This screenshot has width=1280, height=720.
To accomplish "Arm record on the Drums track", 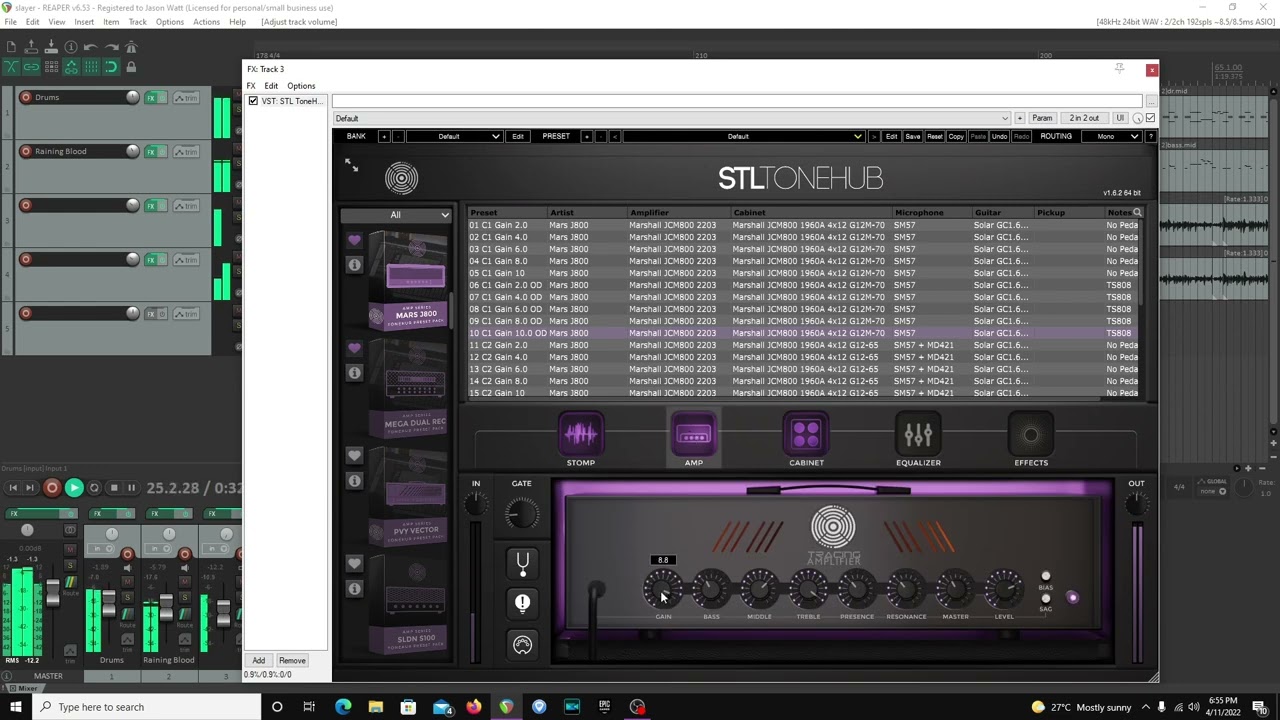I will click(x=26, y=97).
